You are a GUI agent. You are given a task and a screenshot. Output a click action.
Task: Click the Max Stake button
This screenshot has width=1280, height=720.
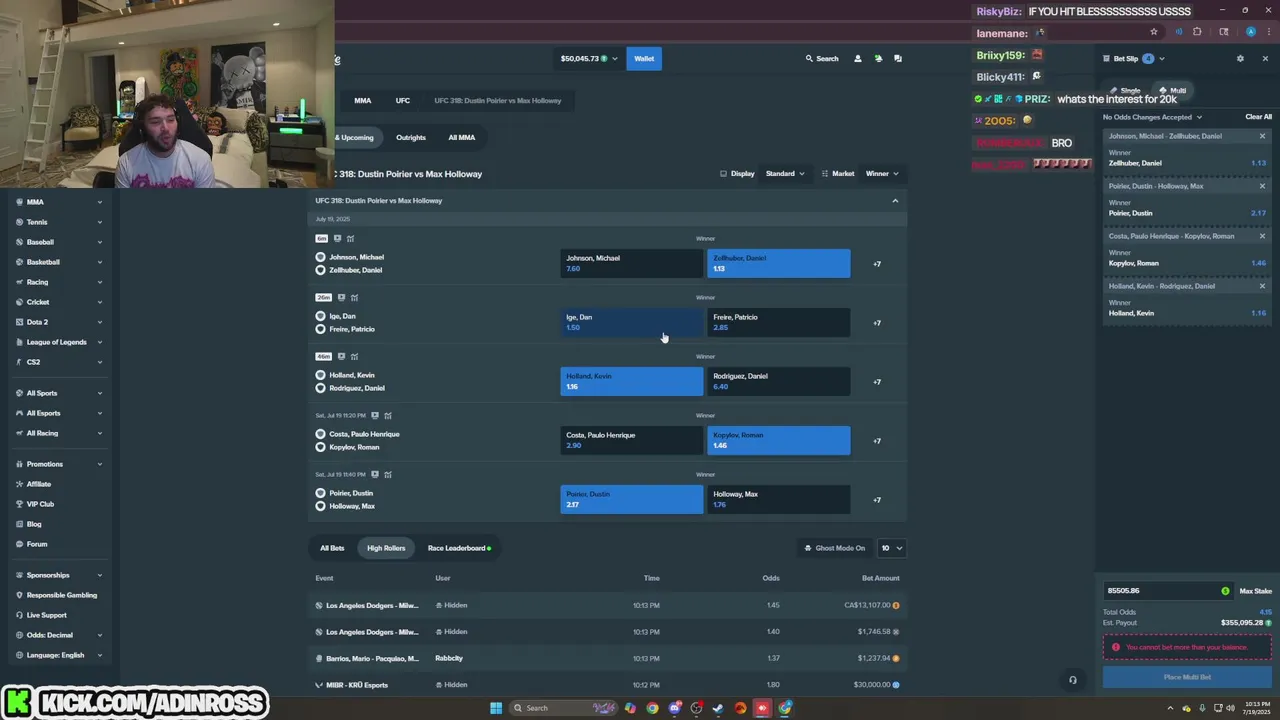[1255, 591]
